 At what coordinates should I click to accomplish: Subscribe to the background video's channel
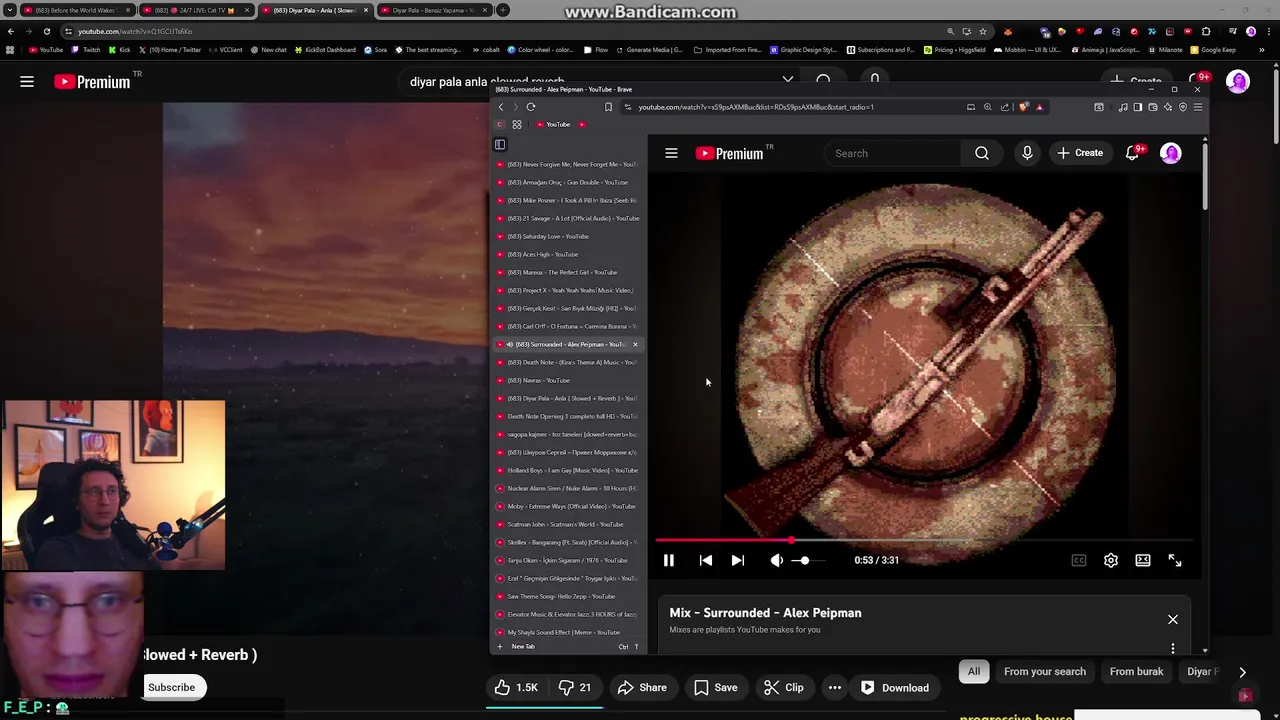[171, 688]
